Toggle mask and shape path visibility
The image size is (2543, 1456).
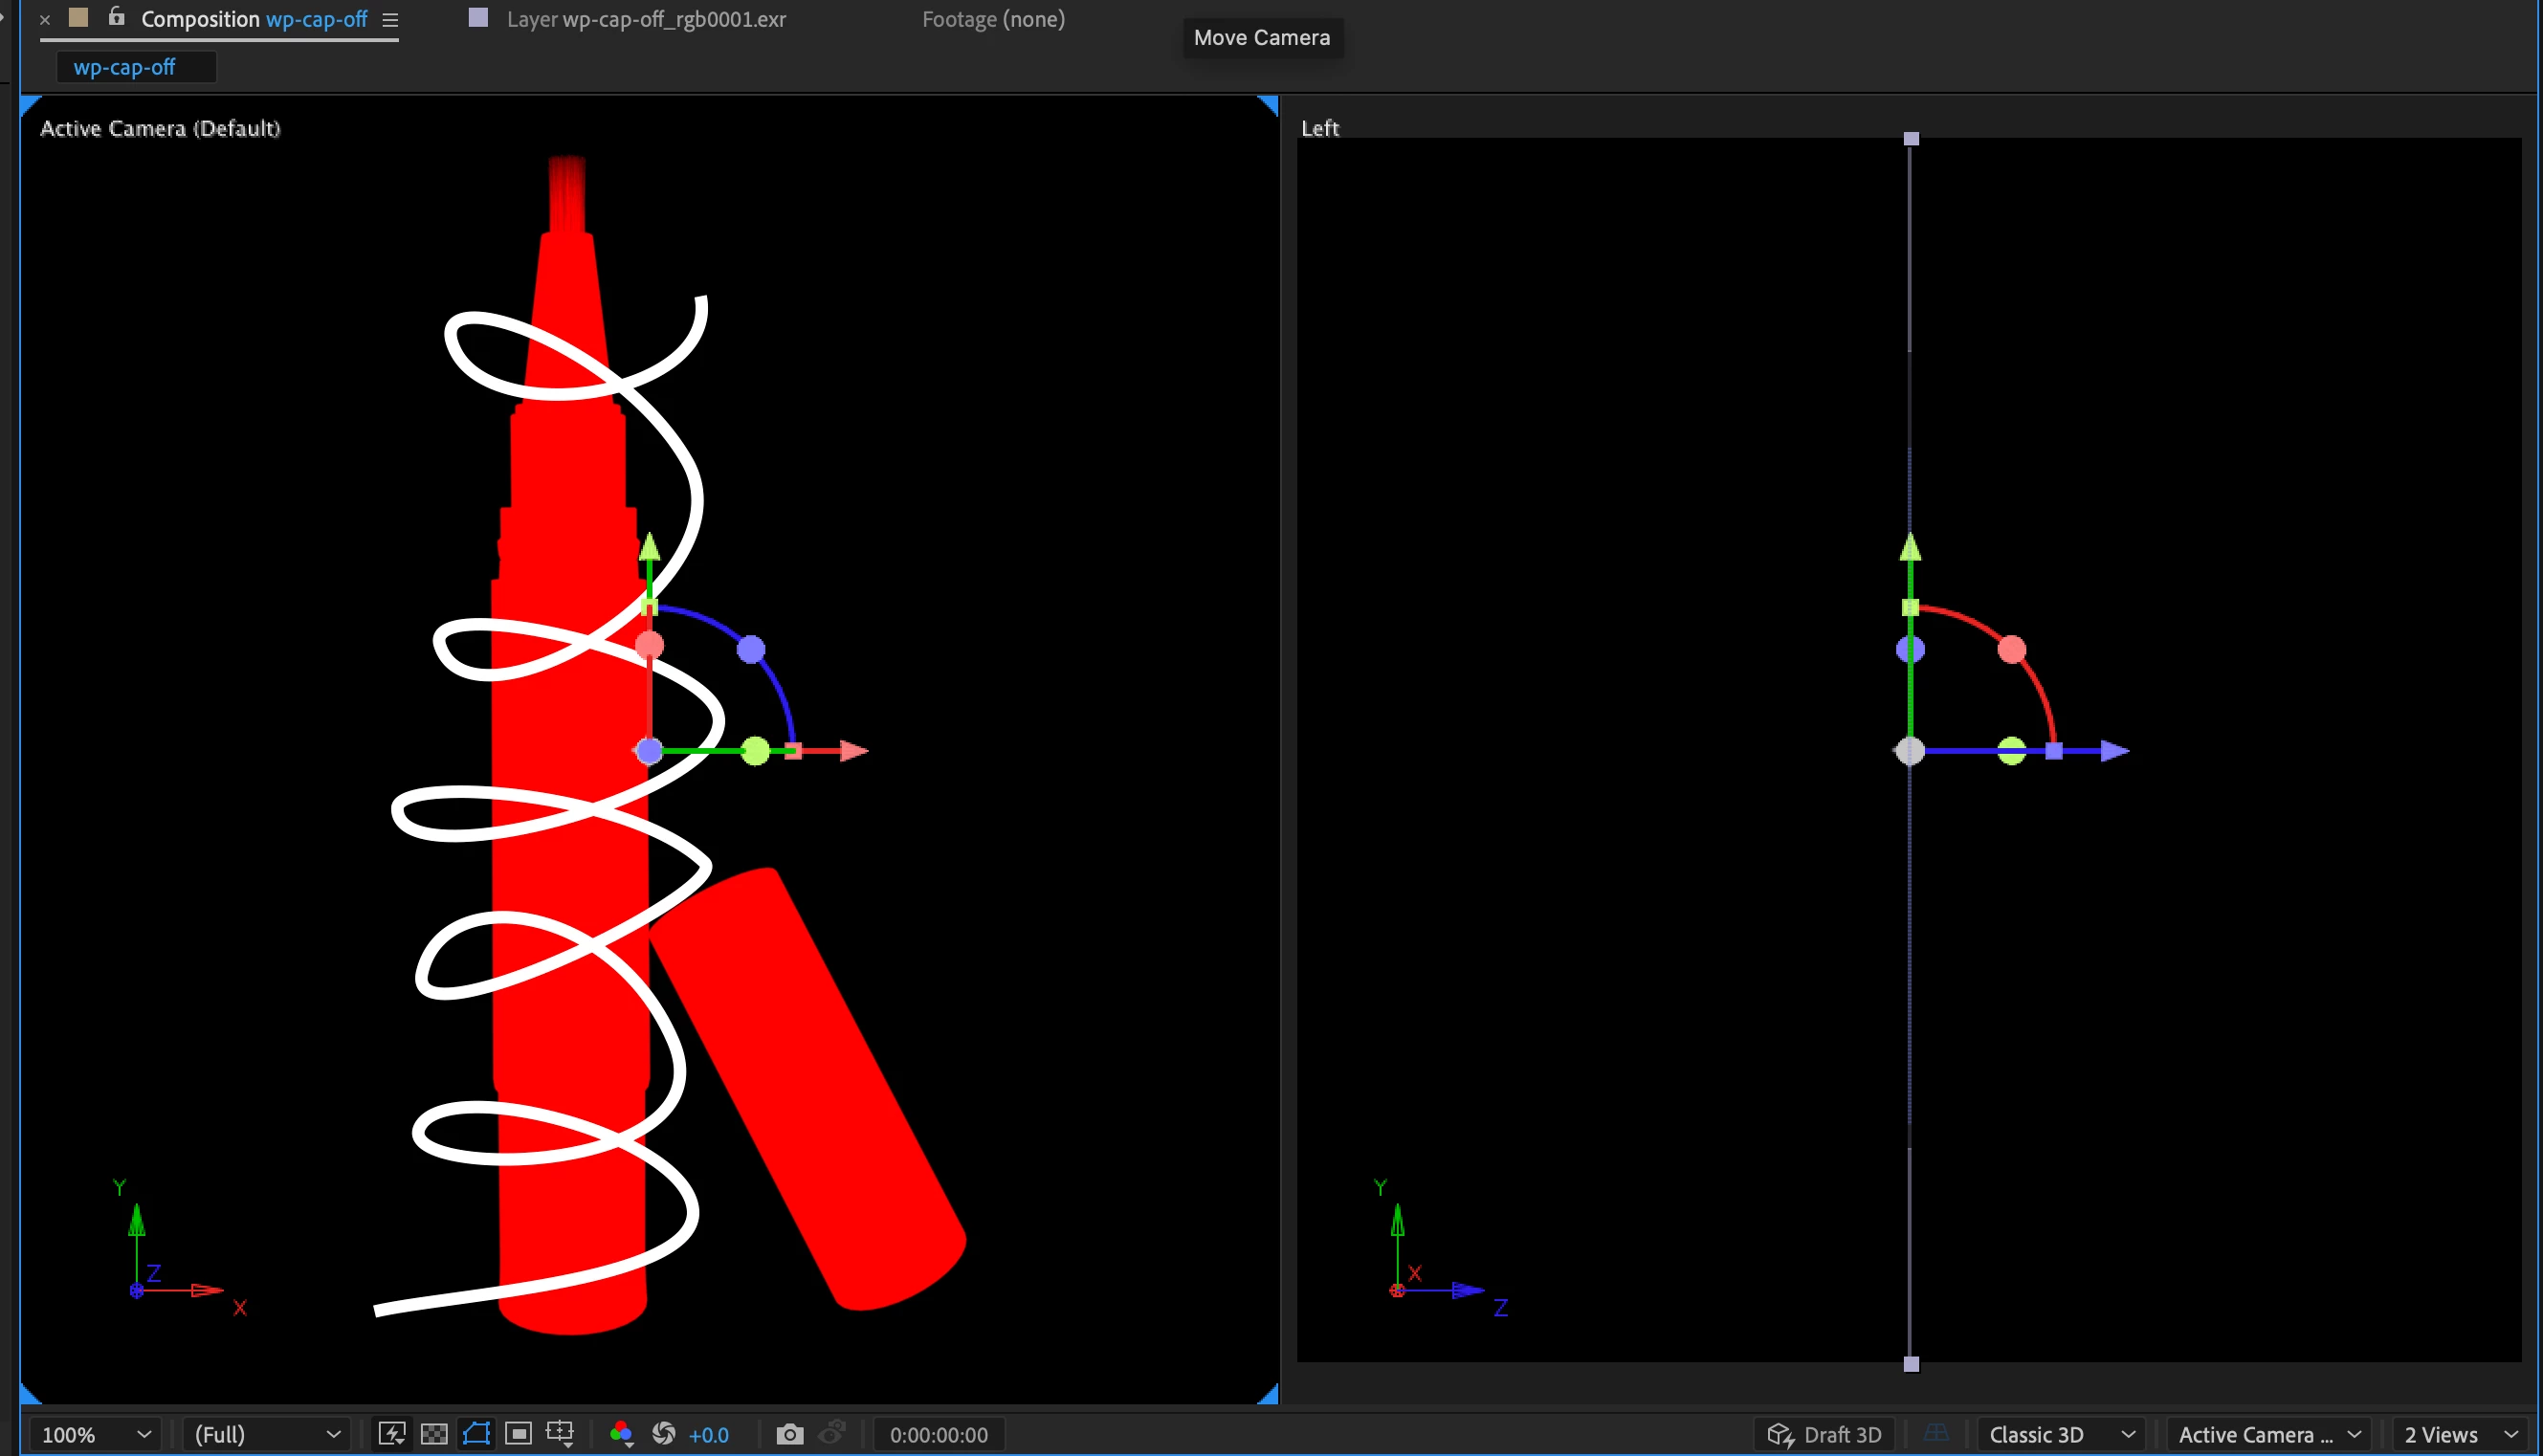(476, 1434)
